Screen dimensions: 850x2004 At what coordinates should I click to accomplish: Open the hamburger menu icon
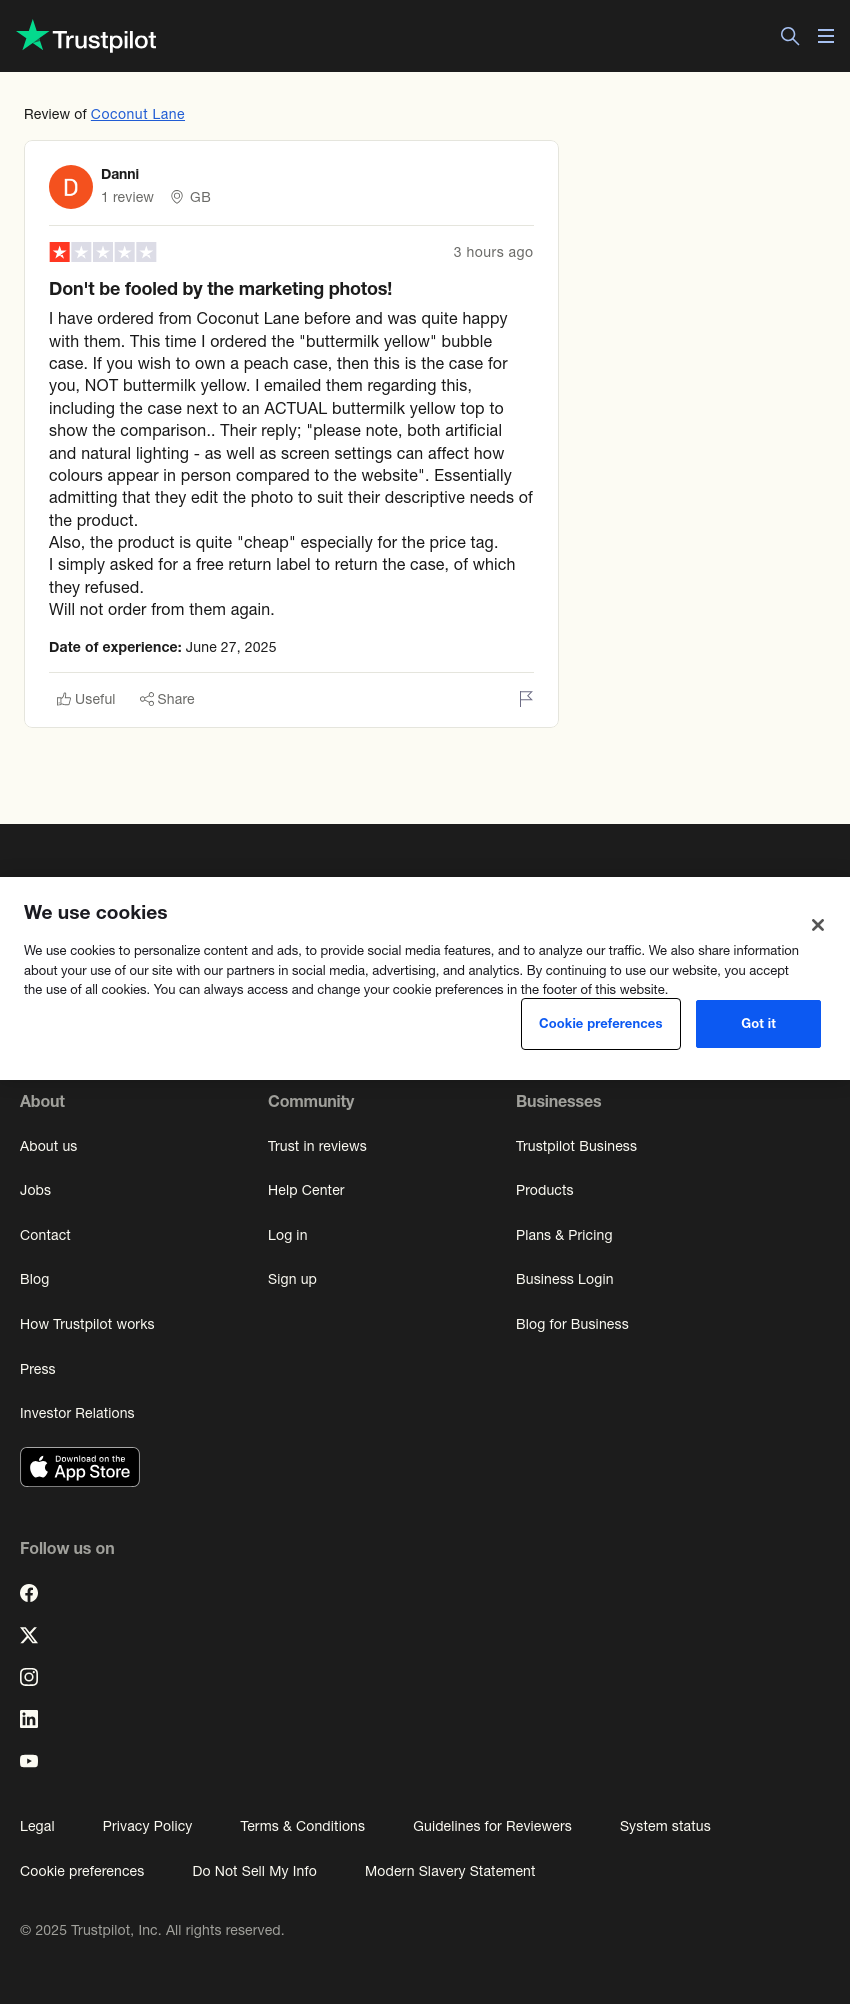coord(826,36)
